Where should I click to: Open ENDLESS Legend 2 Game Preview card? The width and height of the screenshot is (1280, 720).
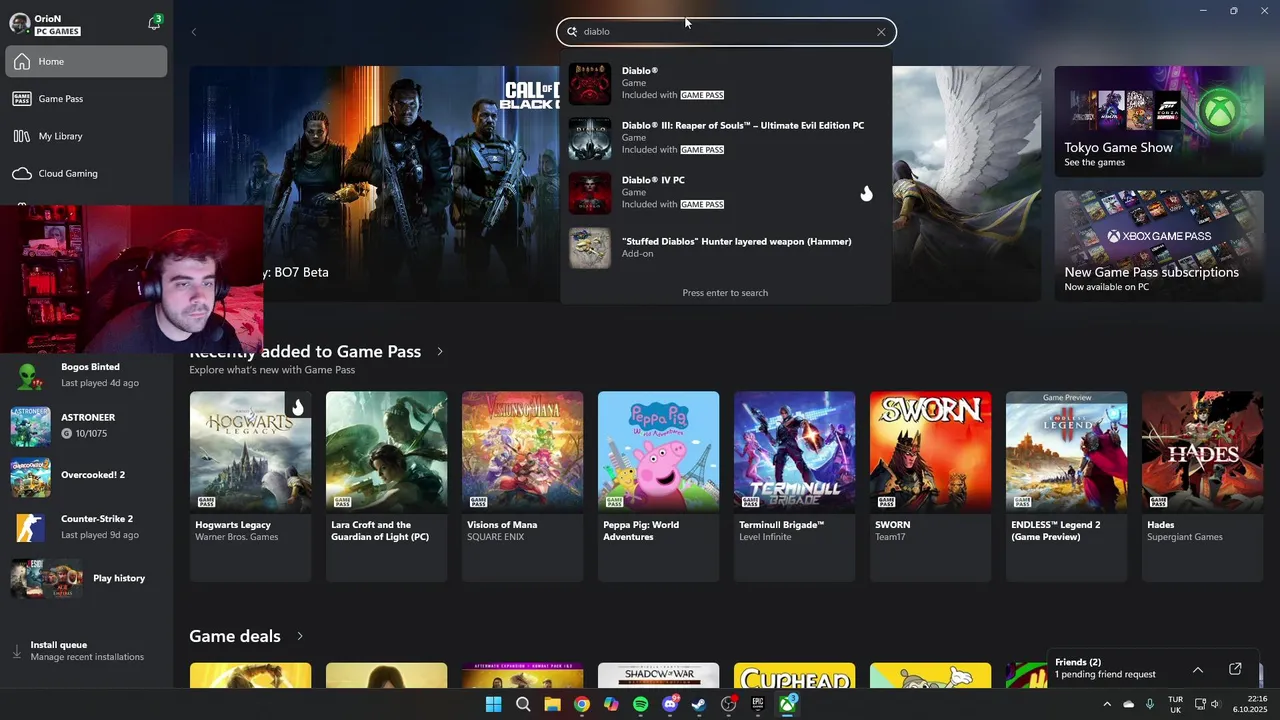(1066, 486)
